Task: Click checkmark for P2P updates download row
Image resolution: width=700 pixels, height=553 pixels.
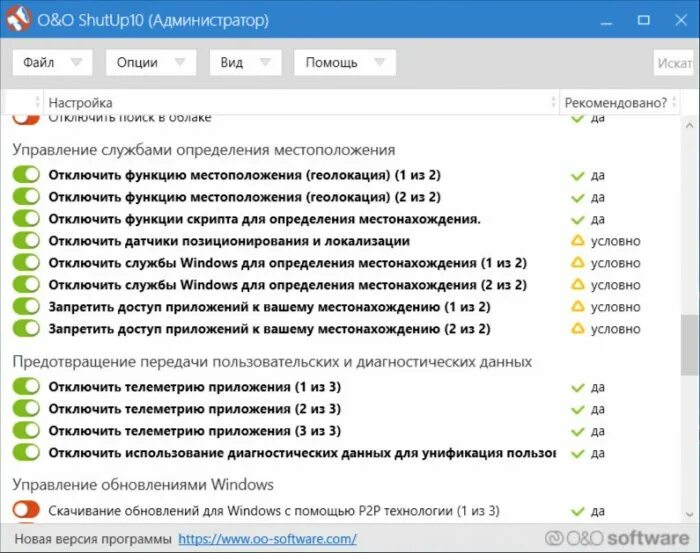Action: click(578, 511)
